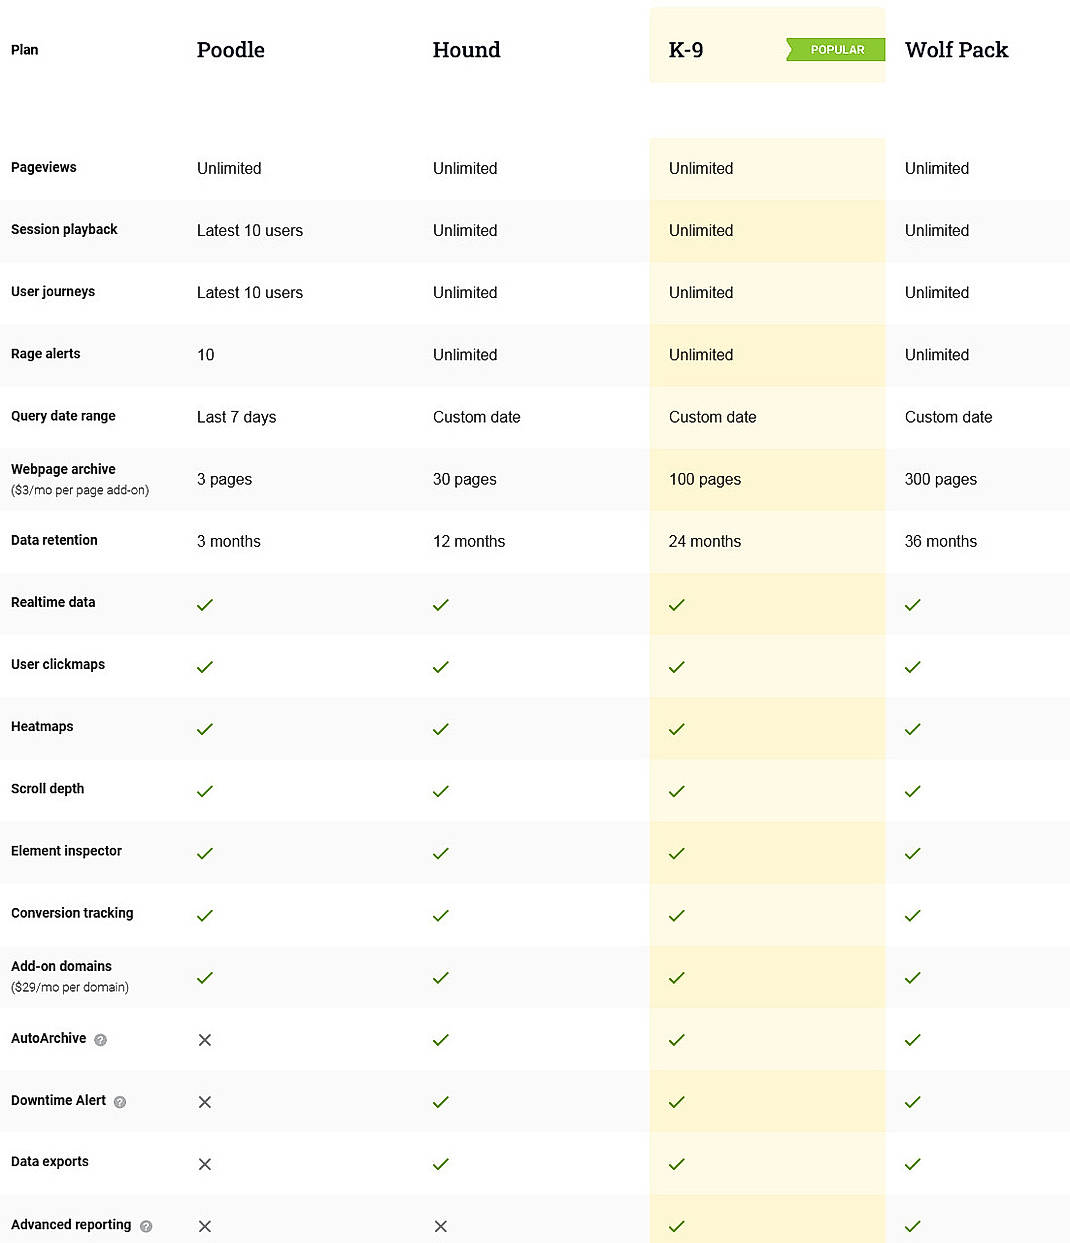
Task: Select the Hound plan heading
Action: click(x=466, y=49)
